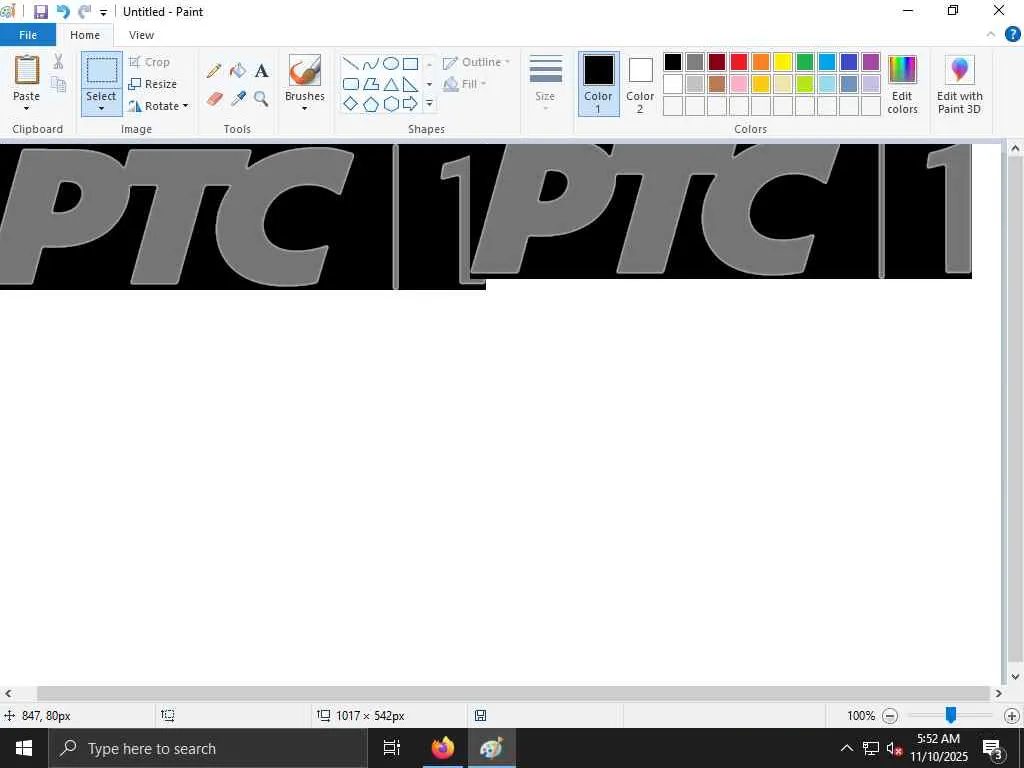The image size is (1024, 768).
Task: Open the File menu
Action: (x=28, y=35)
